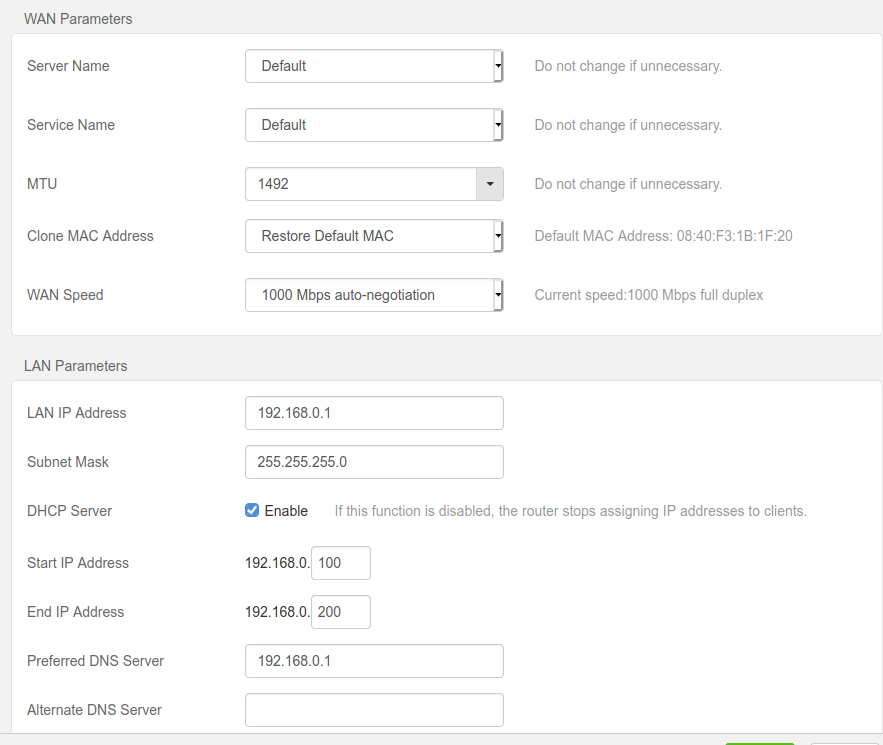This screenshot has width=883, height=745.
Task: Click arrow on WAN Speed select
Action: pos(498,295)
